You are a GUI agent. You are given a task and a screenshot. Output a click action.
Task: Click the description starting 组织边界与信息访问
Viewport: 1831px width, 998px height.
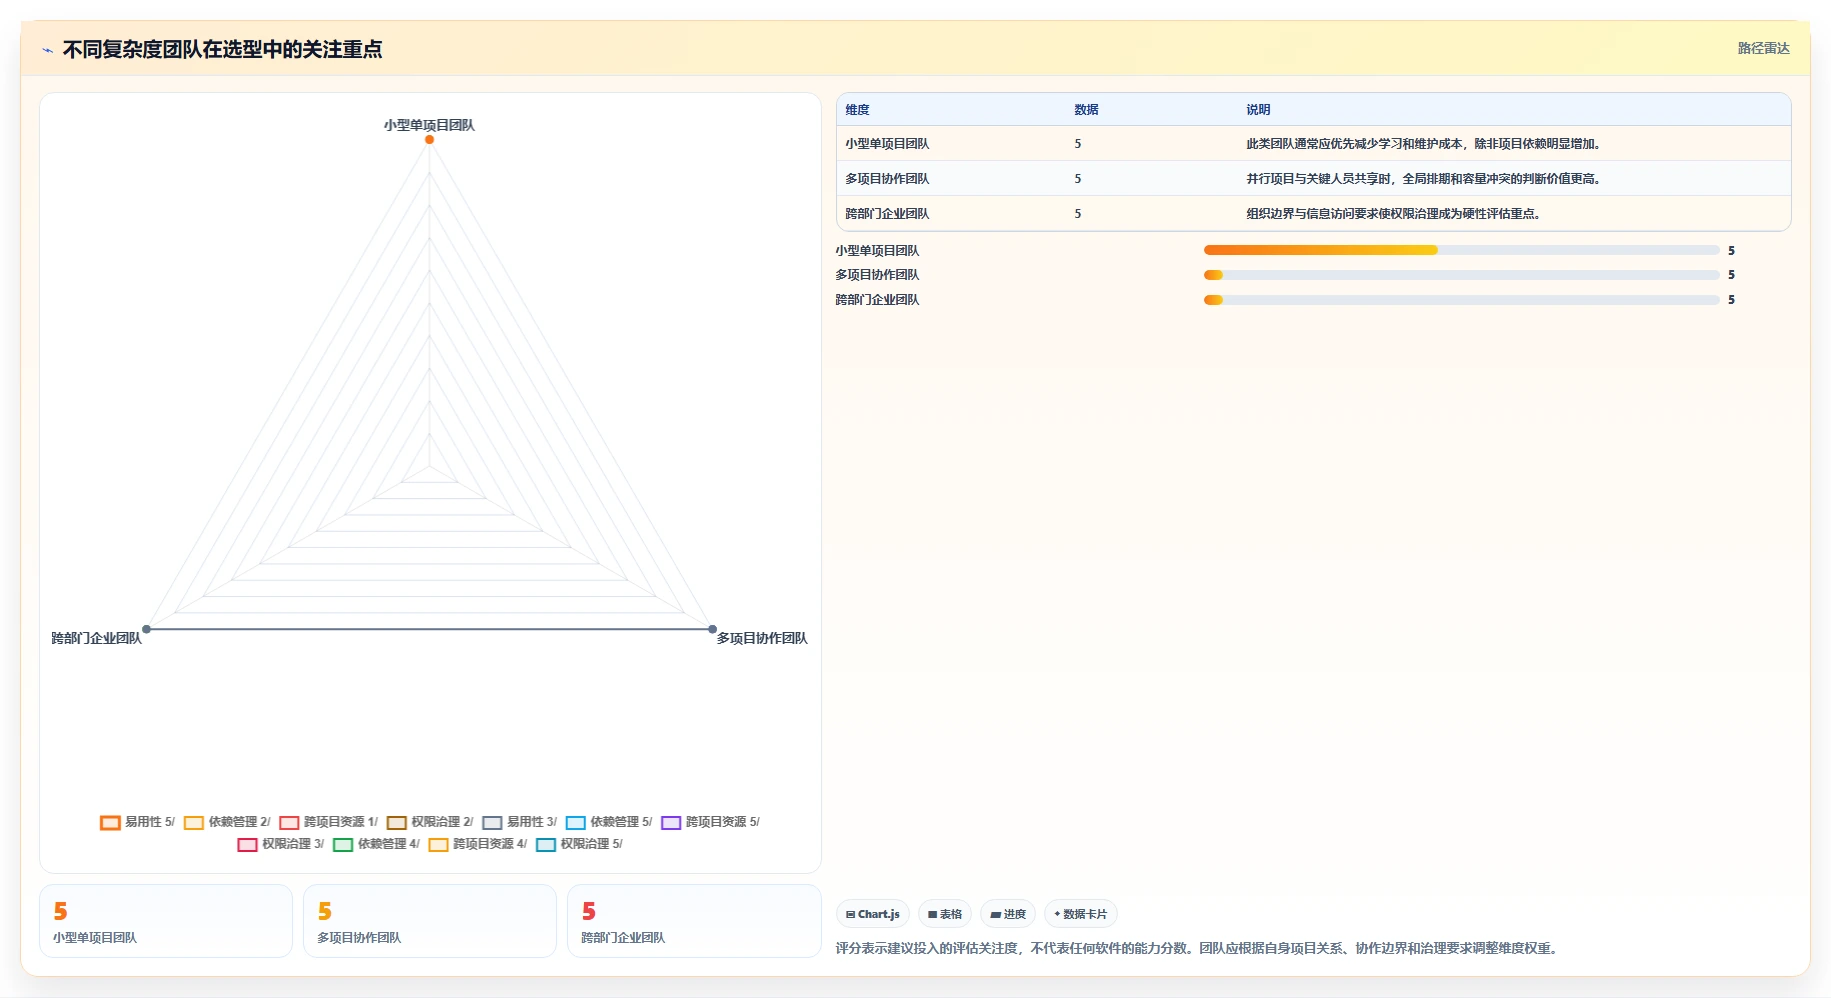1395,214
